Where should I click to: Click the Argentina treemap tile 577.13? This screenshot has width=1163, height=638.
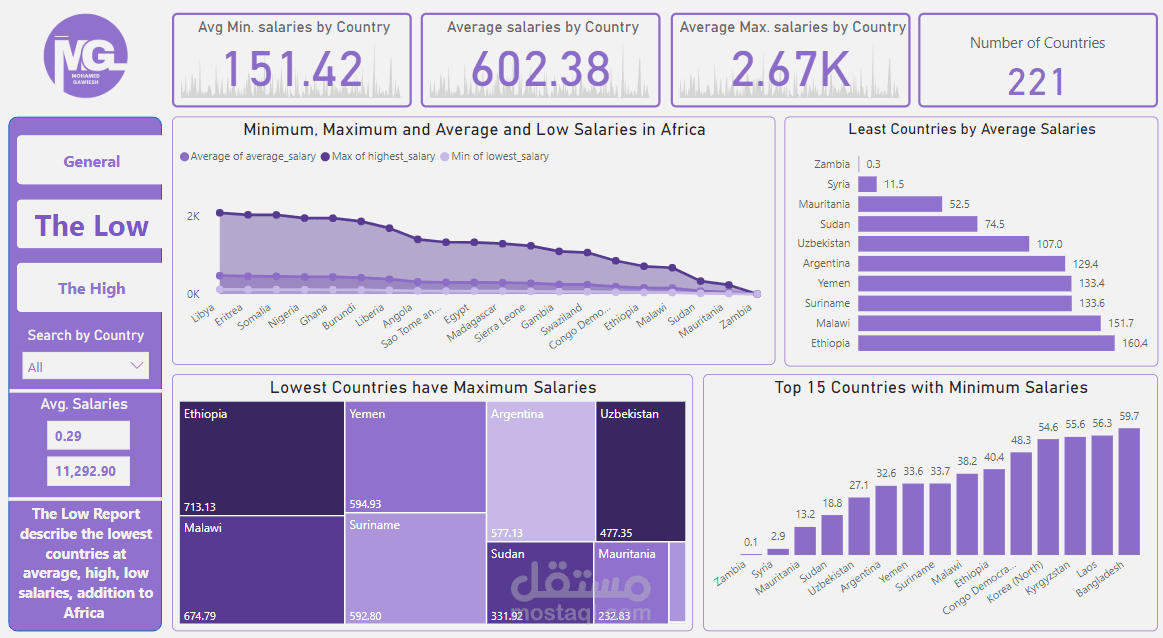pos(541,472)
